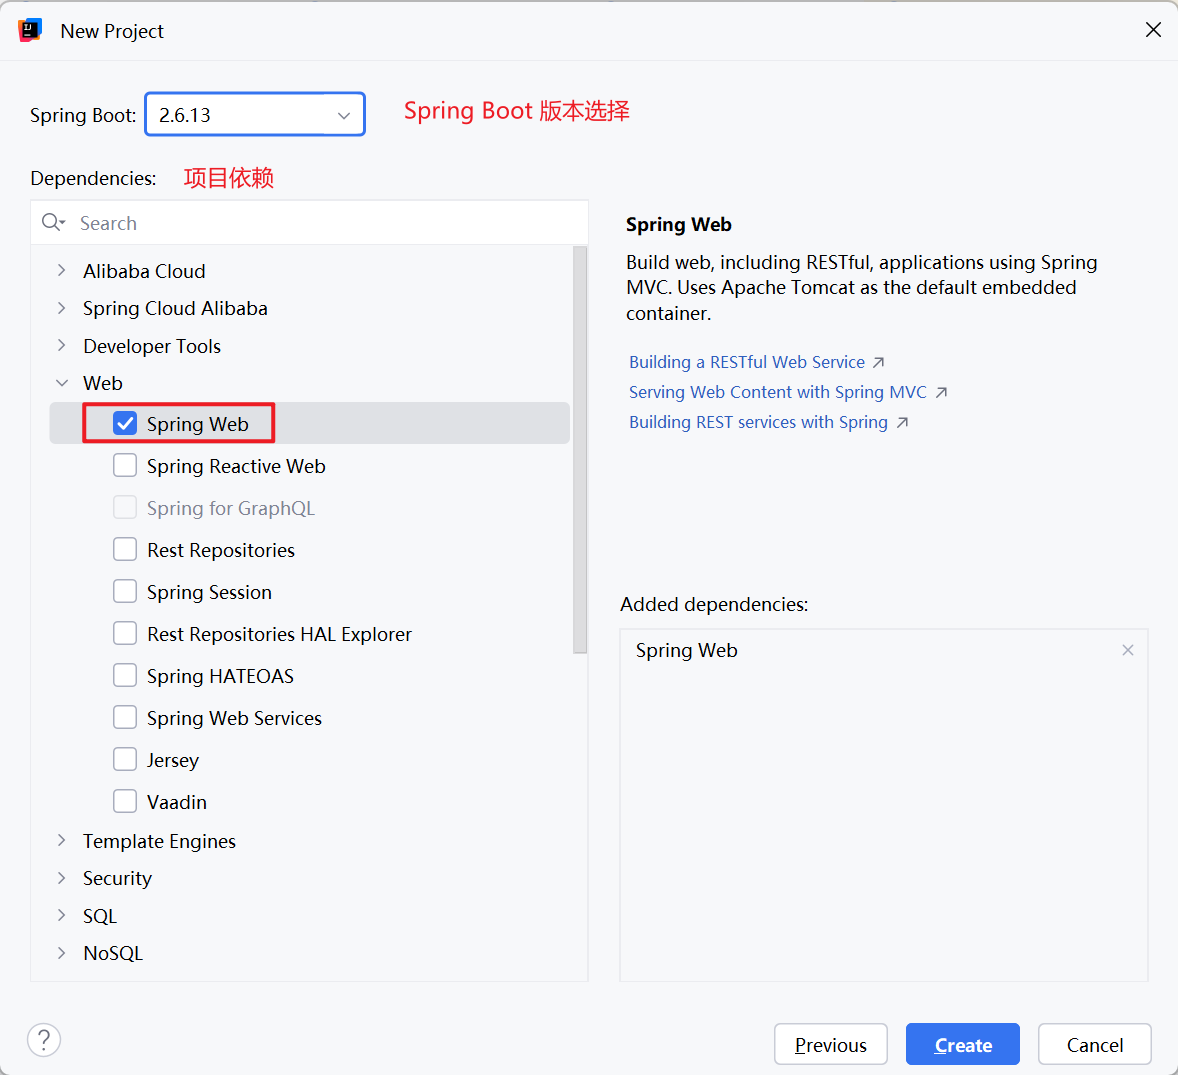Screen dimensions: 1178x1075
Task: Click the Previous button
Action: 831,1044
